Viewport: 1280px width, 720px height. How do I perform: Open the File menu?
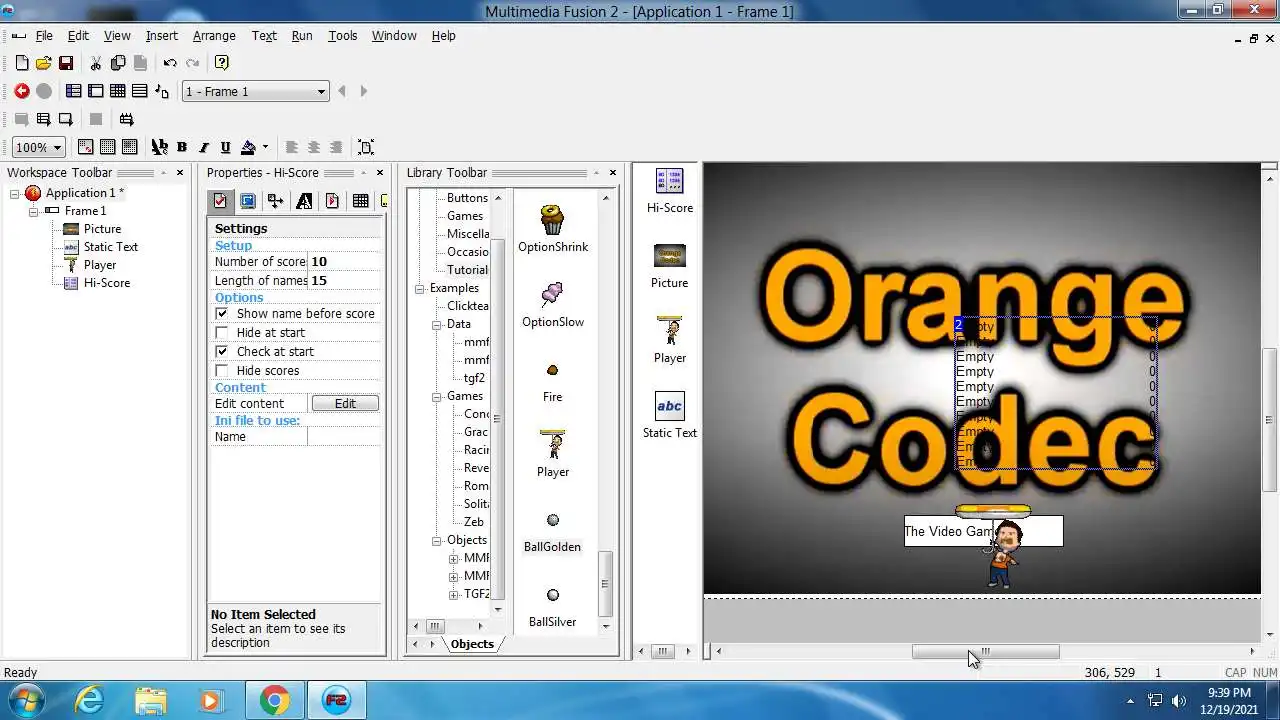click(44, 35)
